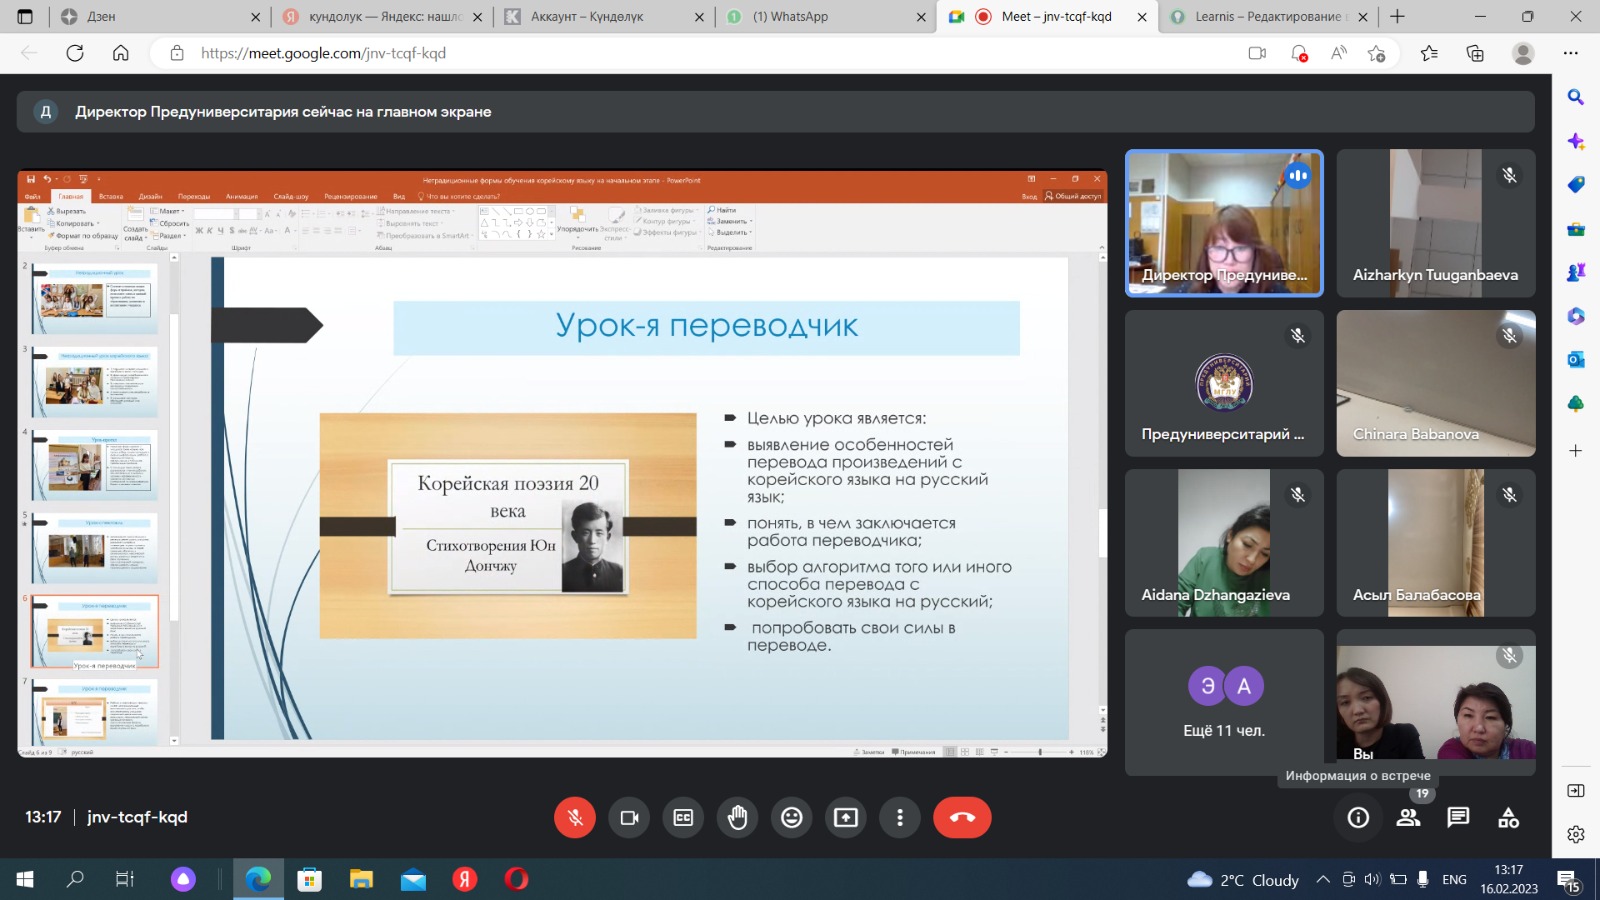Show hidden system tray icons
Screen dimensions: 1600x900
coord(1323,880)
